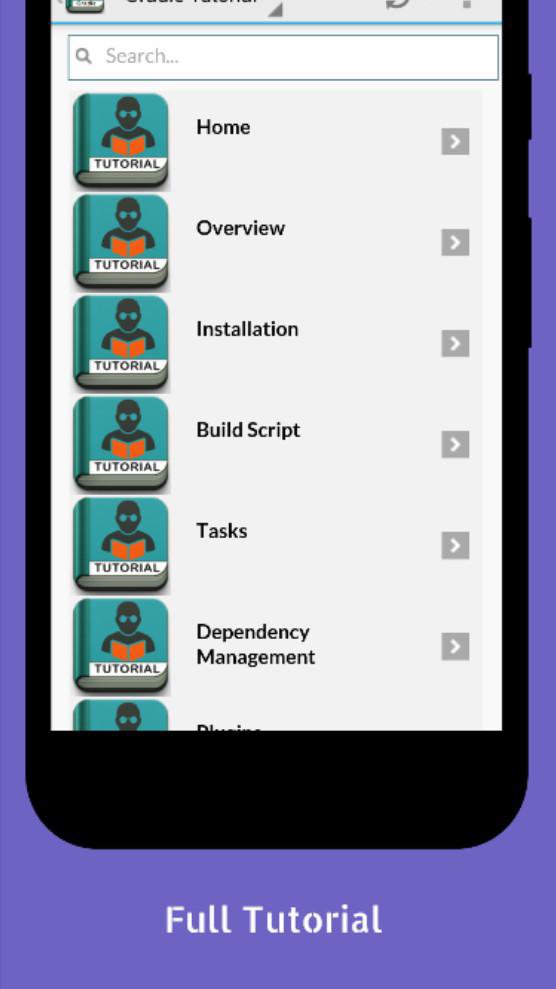Open Installation via its chevron arrow
This screenshot has height=989, width=556.
pyautogui.click(x=455, y=343)
